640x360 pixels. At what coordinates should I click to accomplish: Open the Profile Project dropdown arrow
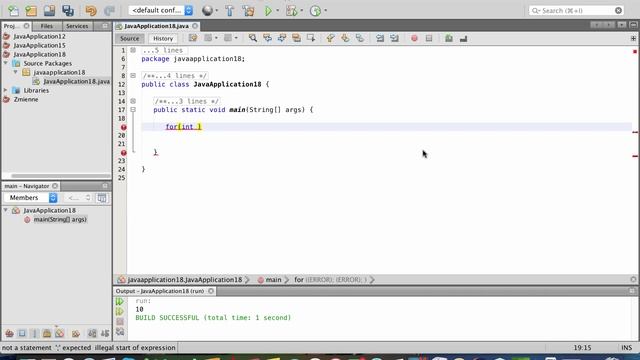[x=325, y=11]
